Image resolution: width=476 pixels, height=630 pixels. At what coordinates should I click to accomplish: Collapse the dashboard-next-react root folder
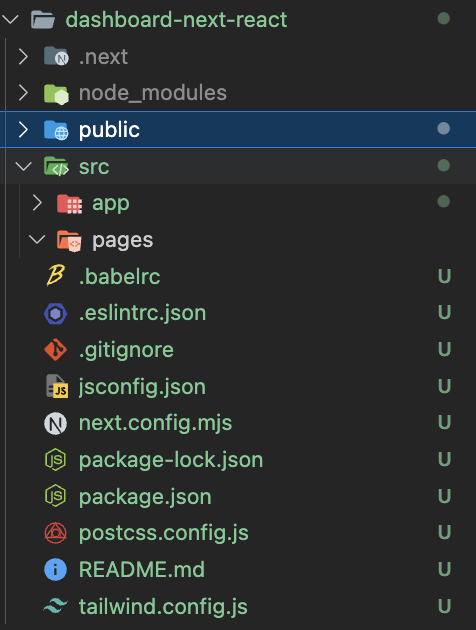[10, 19]
